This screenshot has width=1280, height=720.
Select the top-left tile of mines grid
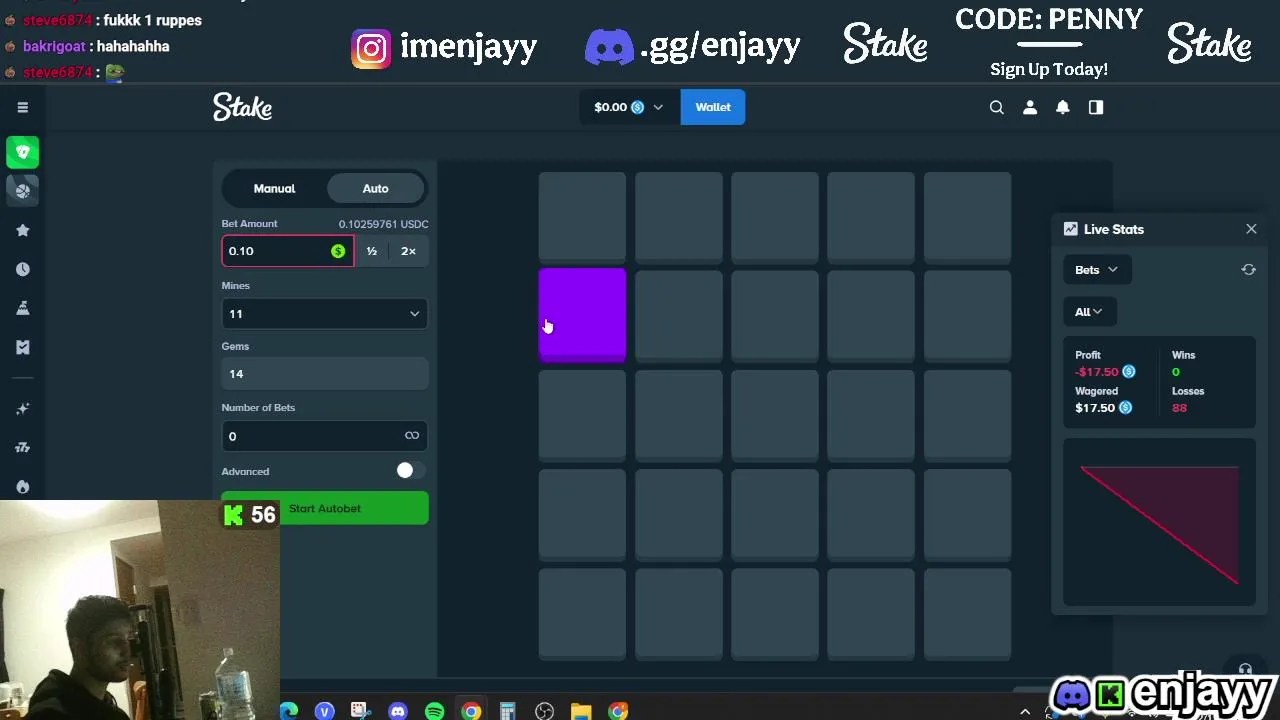point(582,218)
